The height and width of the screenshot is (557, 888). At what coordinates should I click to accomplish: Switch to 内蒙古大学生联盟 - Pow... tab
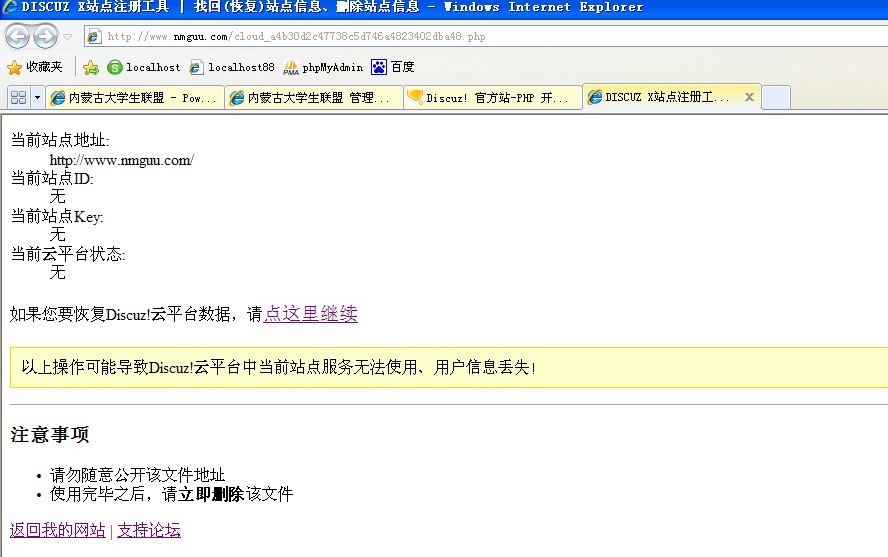(x=135, y=97)
